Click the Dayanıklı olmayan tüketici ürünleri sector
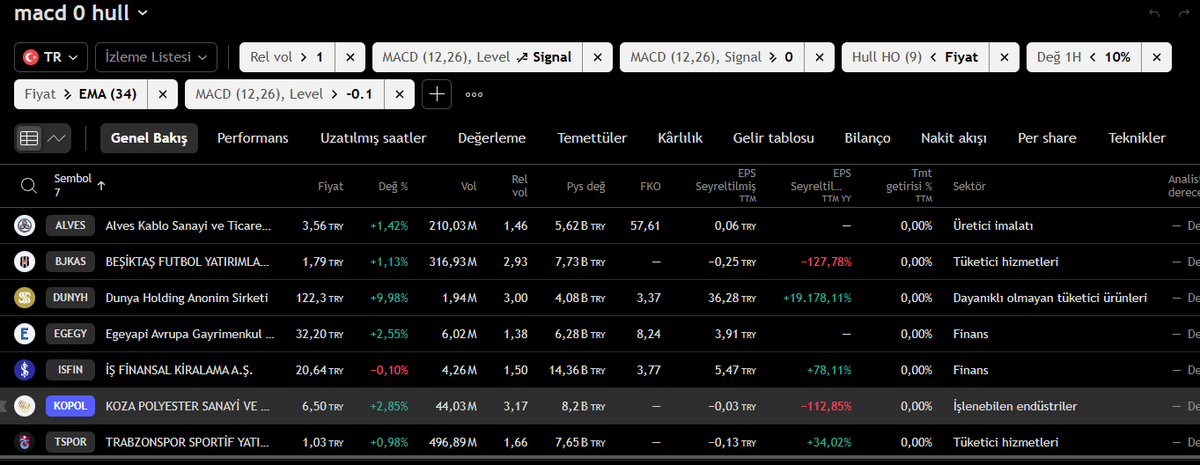 pyautogui.click(x=1049, y=298)
